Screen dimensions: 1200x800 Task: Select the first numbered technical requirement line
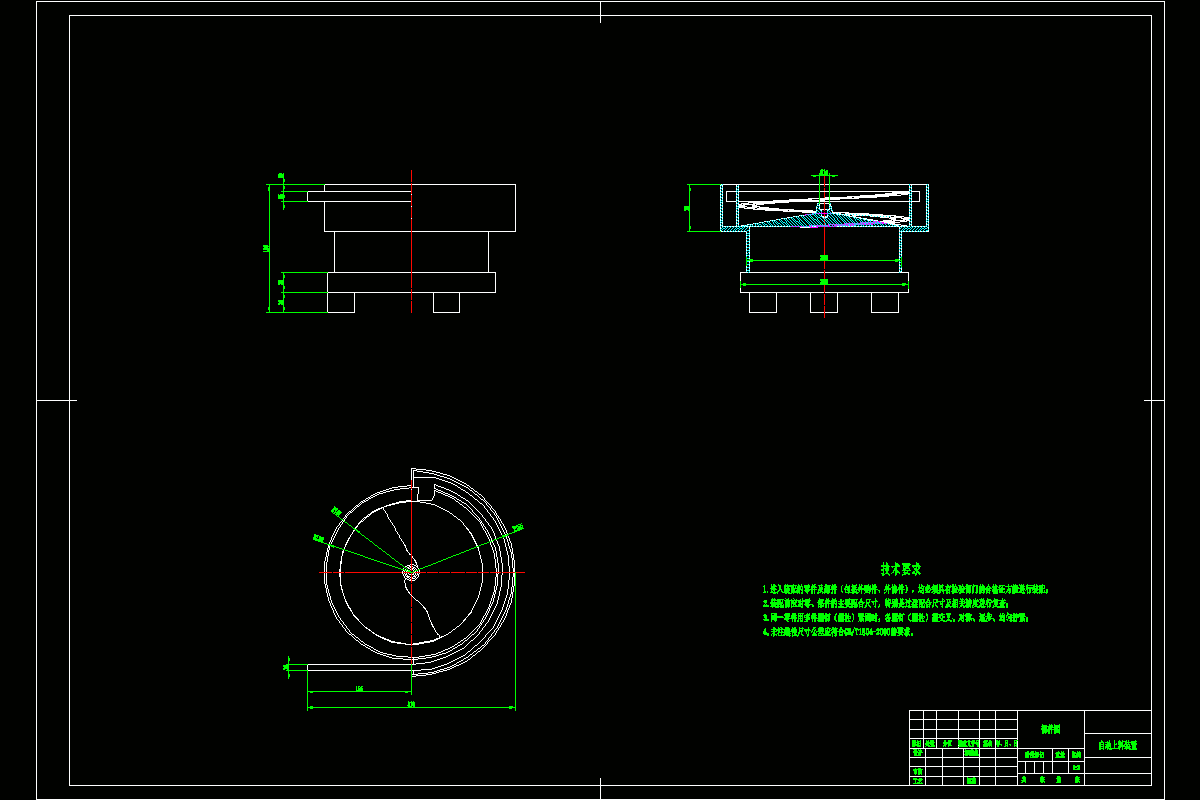click(x=905, y=590)
